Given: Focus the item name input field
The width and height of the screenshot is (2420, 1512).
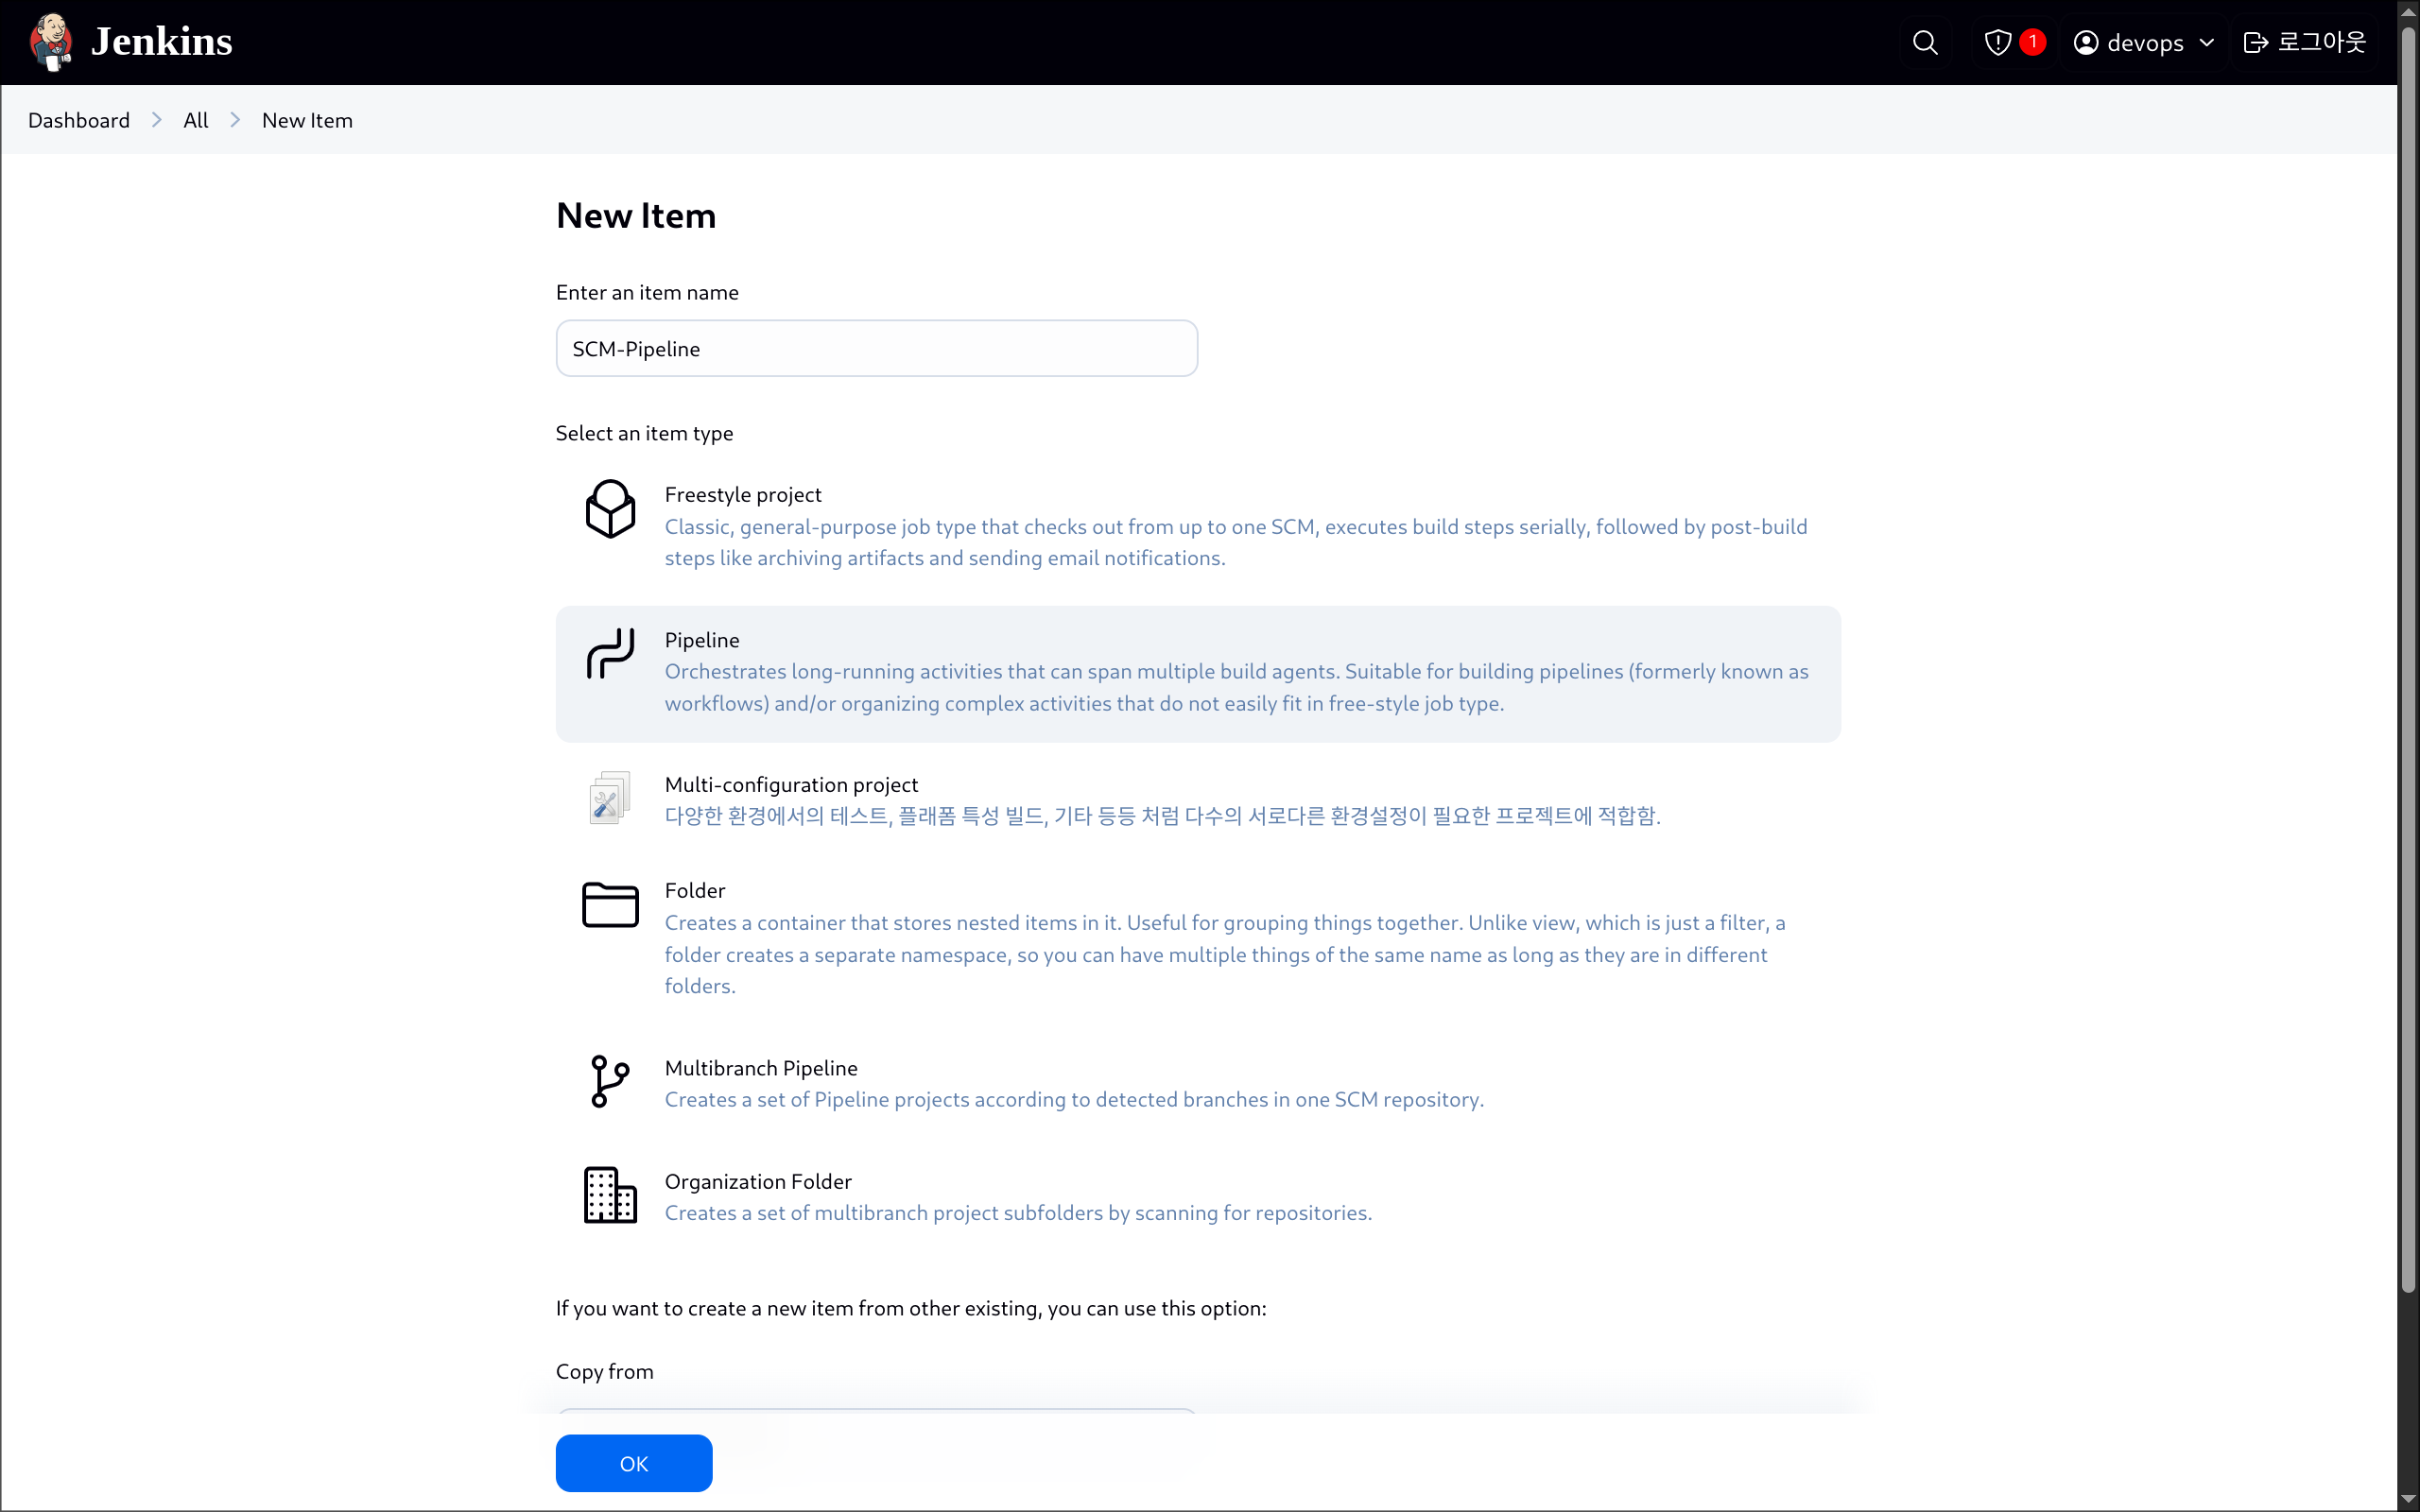Looking at the screenshot, I should [876, 348].
